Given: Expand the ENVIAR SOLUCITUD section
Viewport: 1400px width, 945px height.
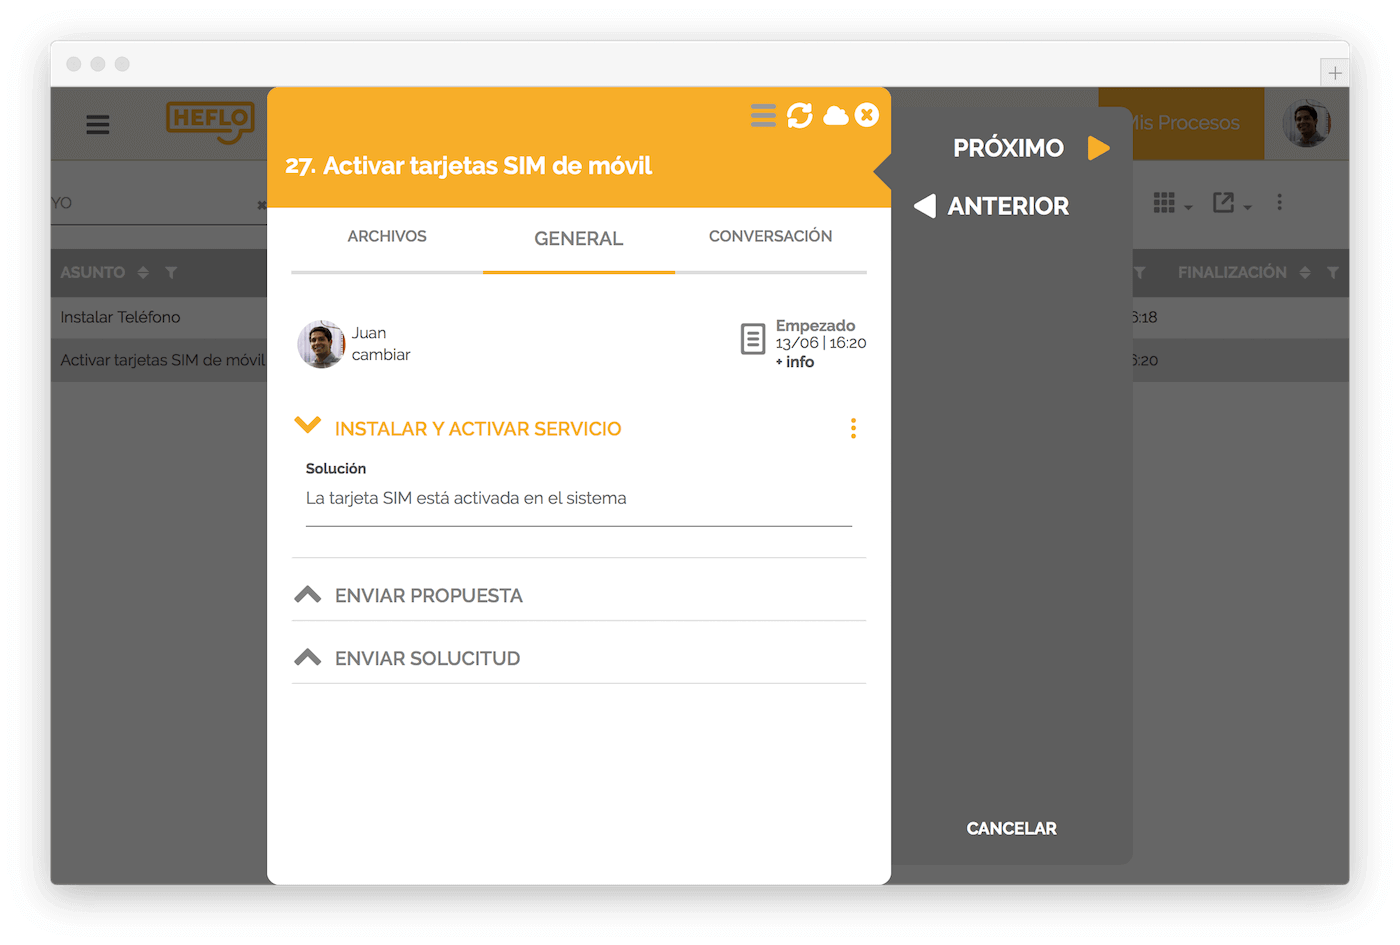Looking at the screenshot, I should (308, 658).
